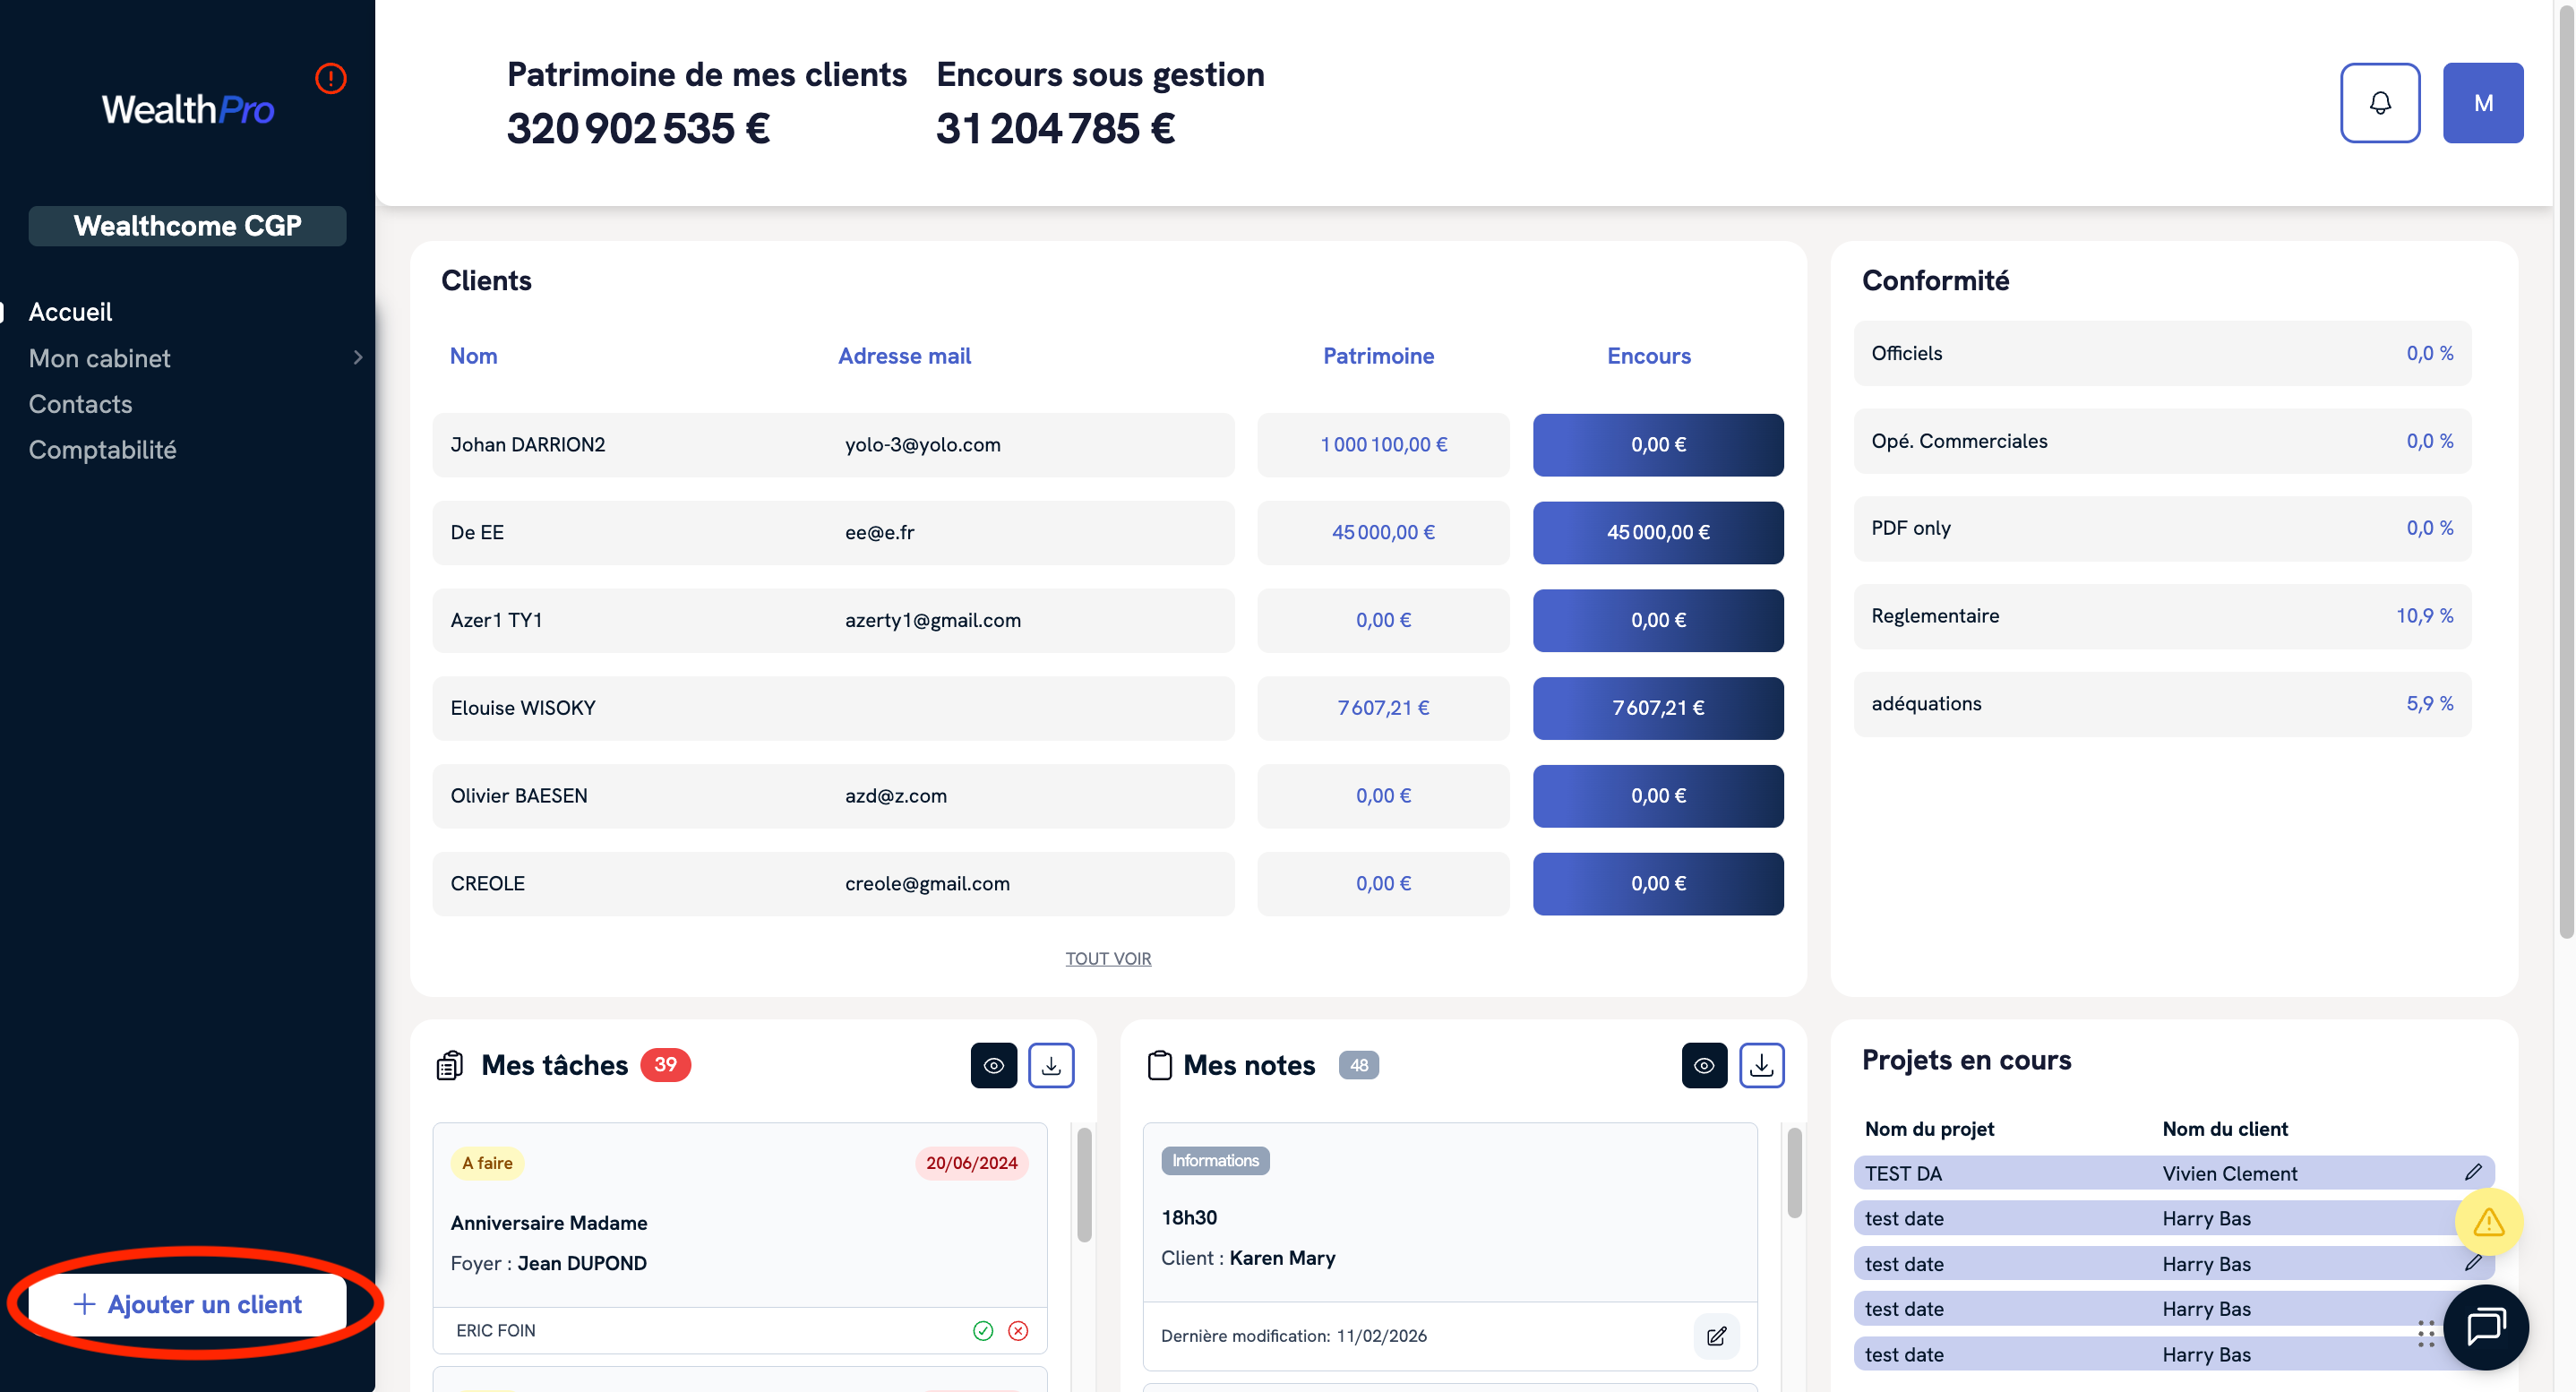Toggle Mes tâches visibility eye icon
Viewport: 2576px width, 1392px height.
(x=993, y=1065)
